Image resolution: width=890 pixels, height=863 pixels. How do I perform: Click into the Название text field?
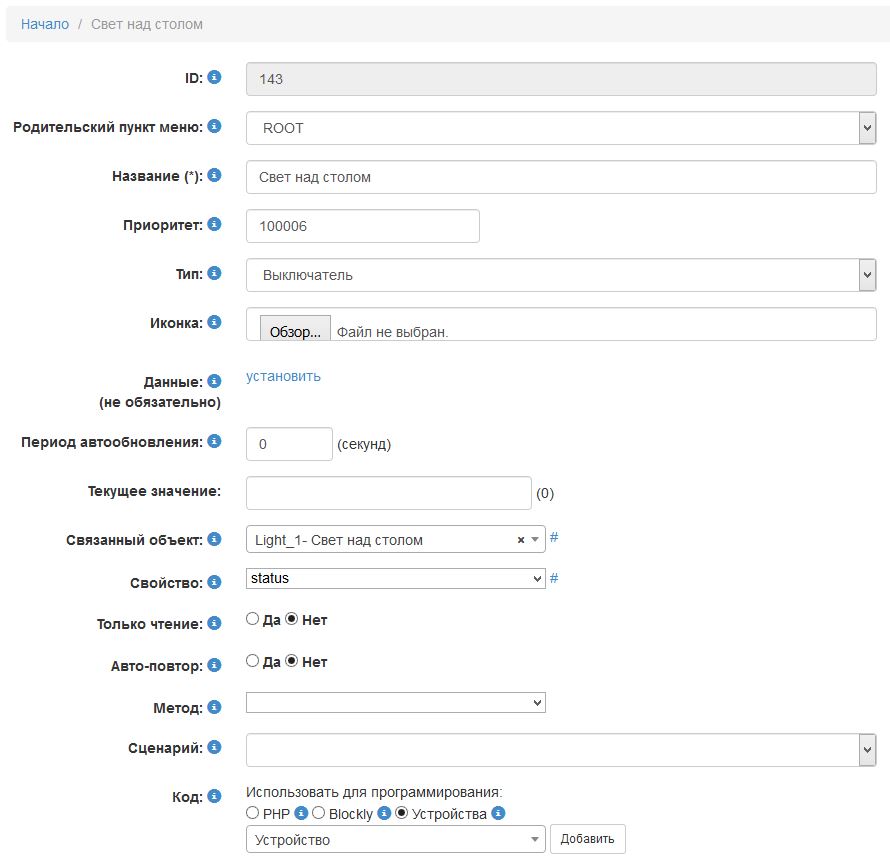pyautogui.click(x=560, y=177)
